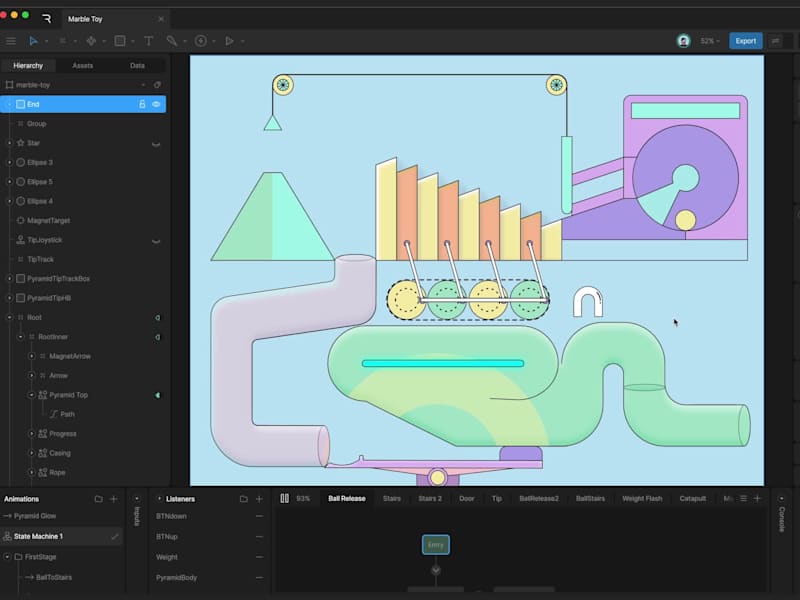Click the user avatar icon

pyautogui.click(x=683, y=41)
